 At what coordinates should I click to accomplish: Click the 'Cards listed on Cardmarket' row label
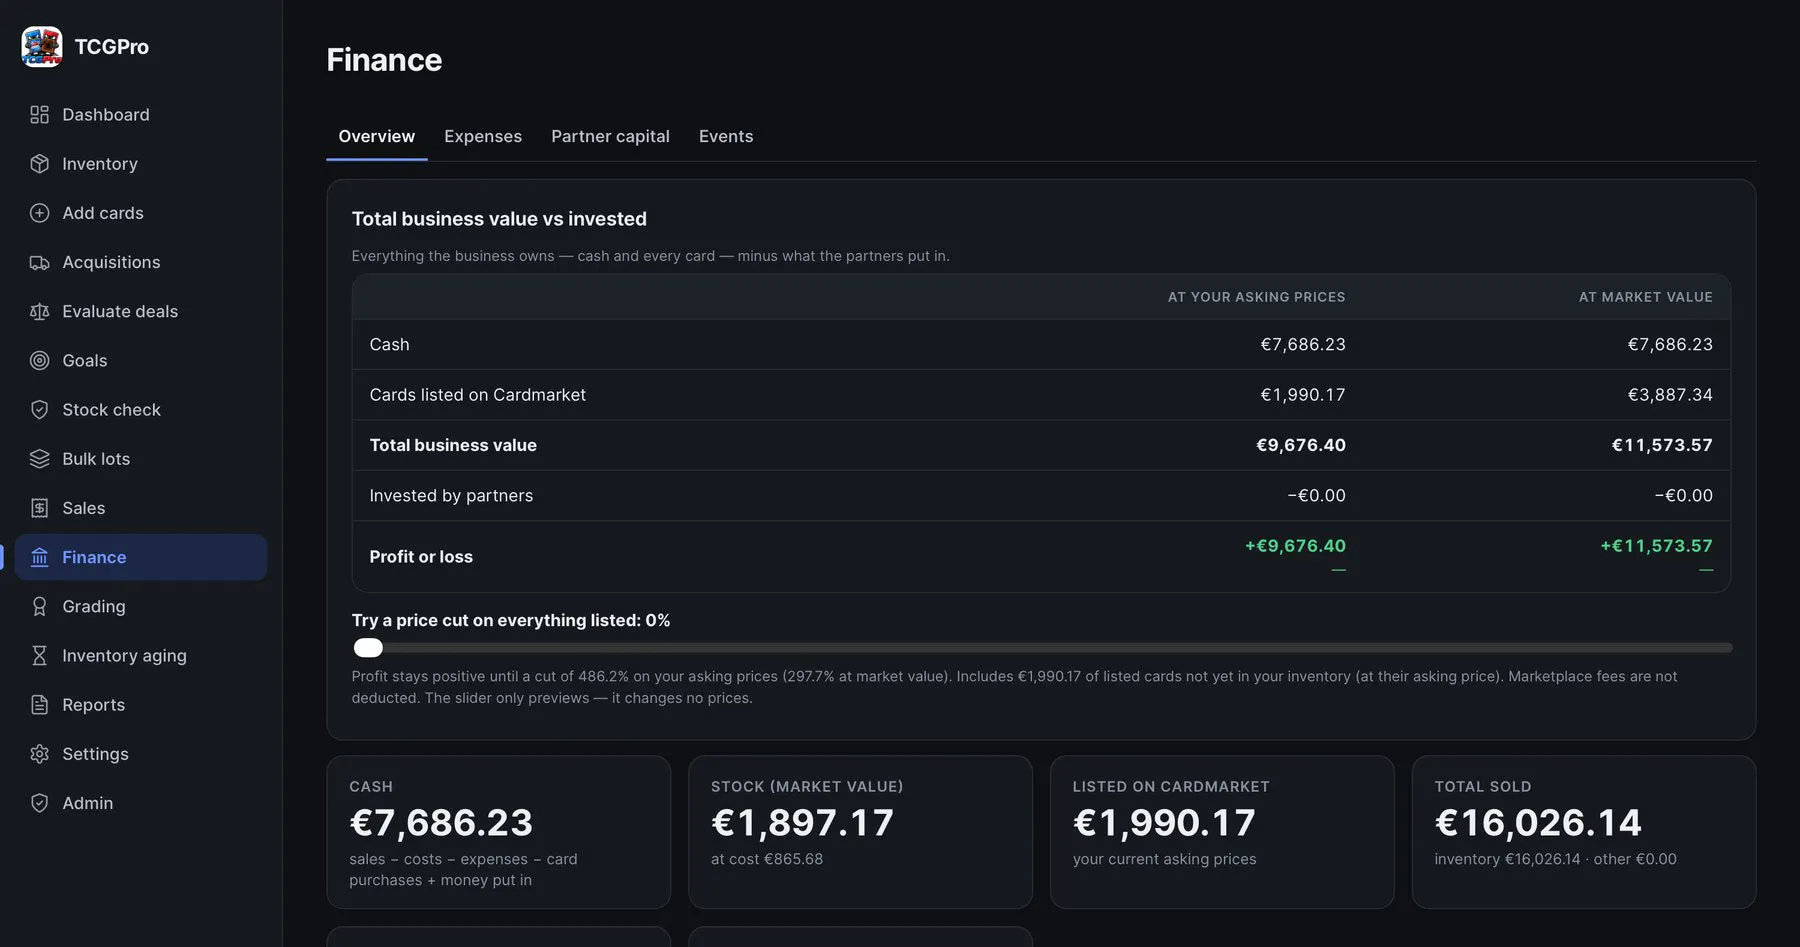pyautogui.click(x=477, y=395)
